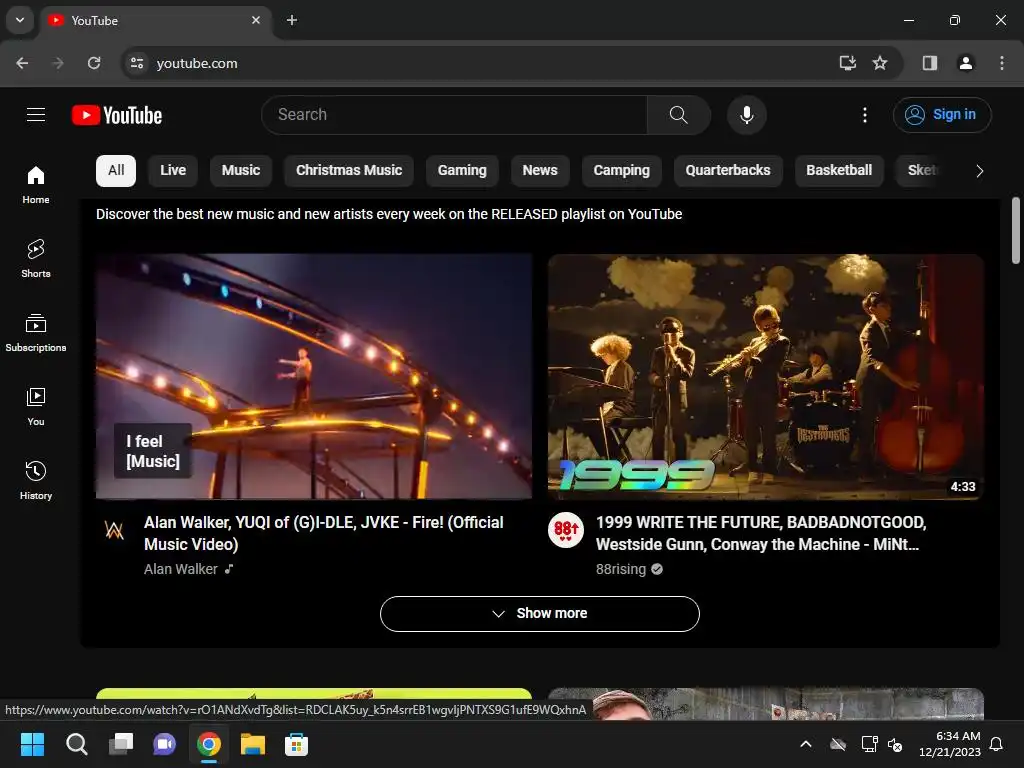Image resolution: width=1024 pixels, height=768 pixels.
Task: Click the OneDrive cloud tray icon
Action: [838, 744]
